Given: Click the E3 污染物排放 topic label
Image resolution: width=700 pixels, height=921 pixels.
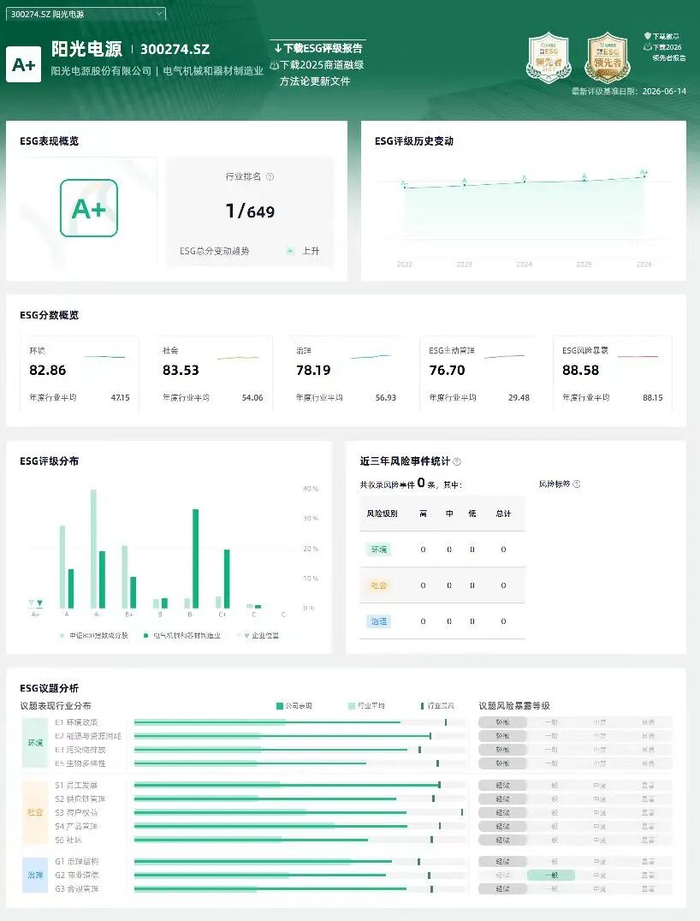Looking at the screenshot, I should (x=80, y=749).
